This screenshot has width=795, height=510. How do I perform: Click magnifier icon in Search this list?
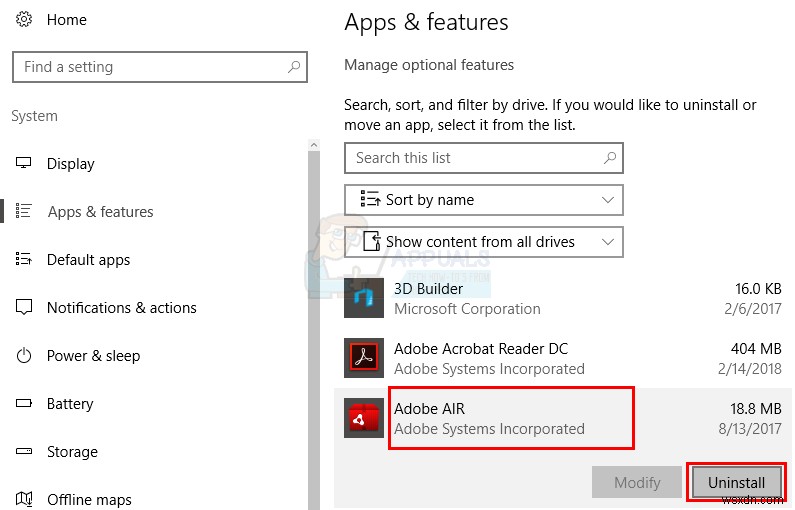(x=610, y=158)
